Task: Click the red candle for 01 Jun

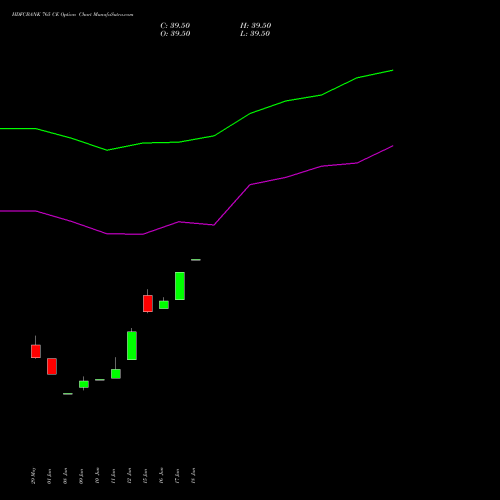Action: pos(52,366)
